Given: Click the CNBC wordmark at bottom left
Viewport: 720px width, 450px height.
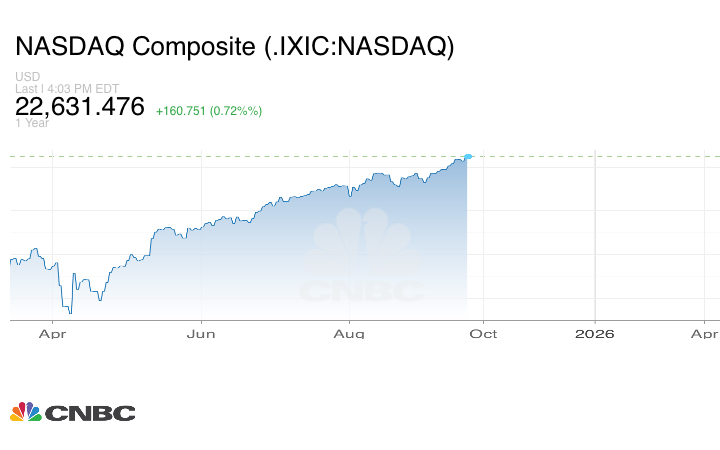Looking at the screenshot, I should click(89, 413).
